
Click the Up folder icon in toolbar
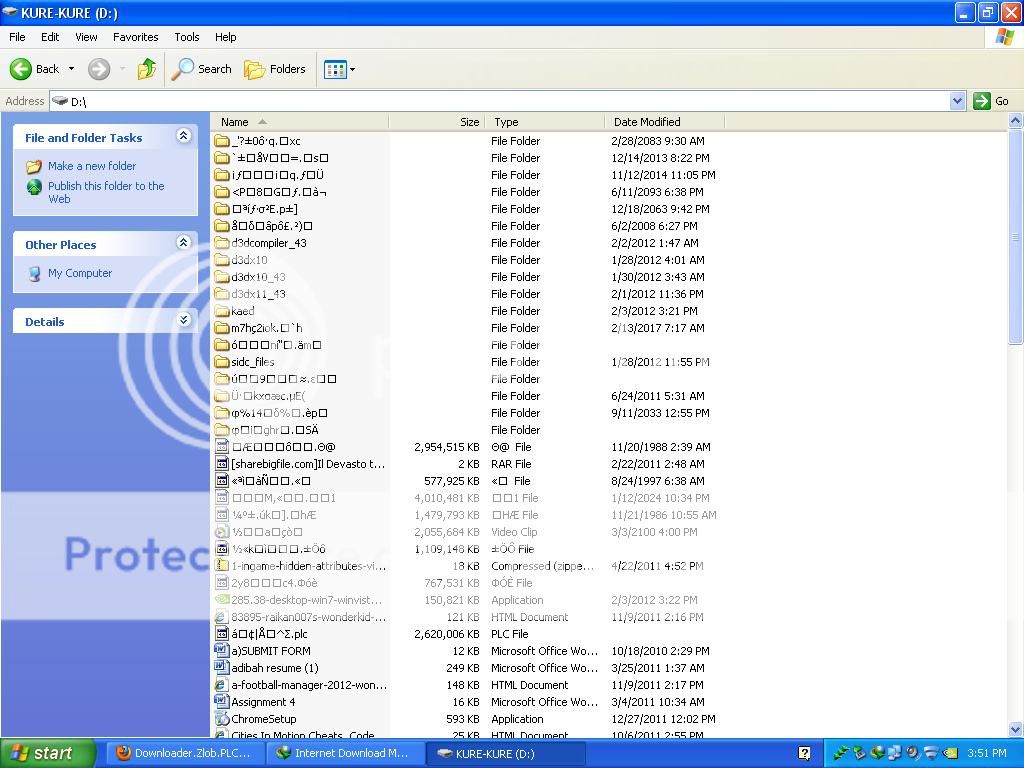point(147,69)
